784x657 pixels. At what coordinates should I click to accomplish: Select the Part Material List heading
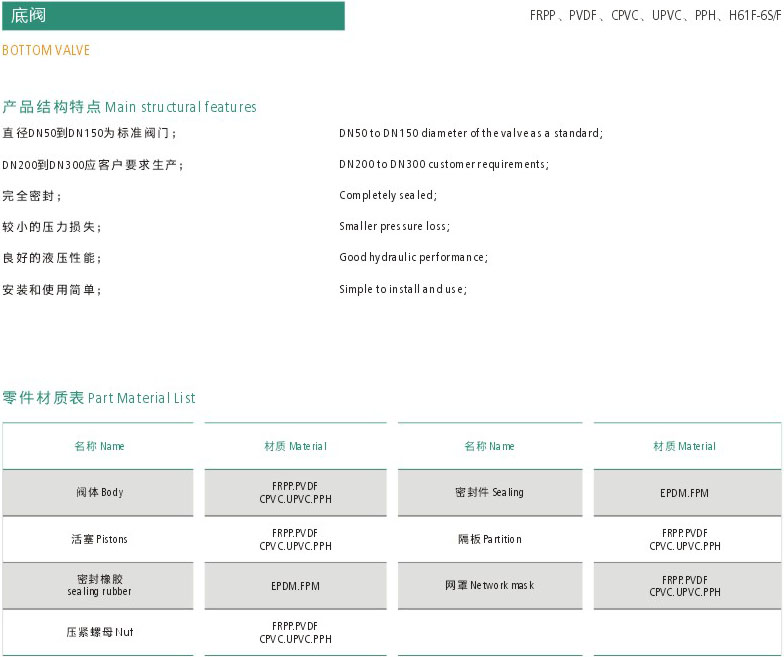click(x=99, y=398)
